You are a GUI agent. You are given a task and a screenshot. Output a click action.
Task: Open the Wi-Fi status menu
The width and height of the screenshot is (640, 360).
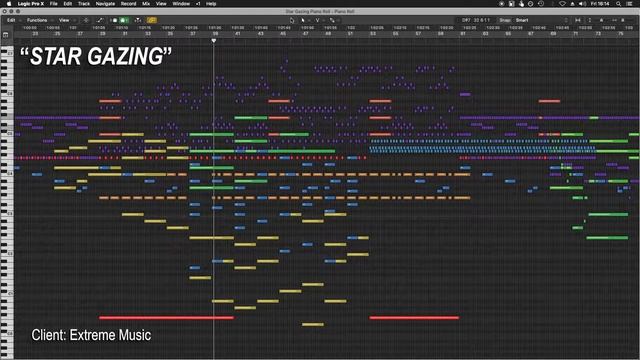click(562, 4)
